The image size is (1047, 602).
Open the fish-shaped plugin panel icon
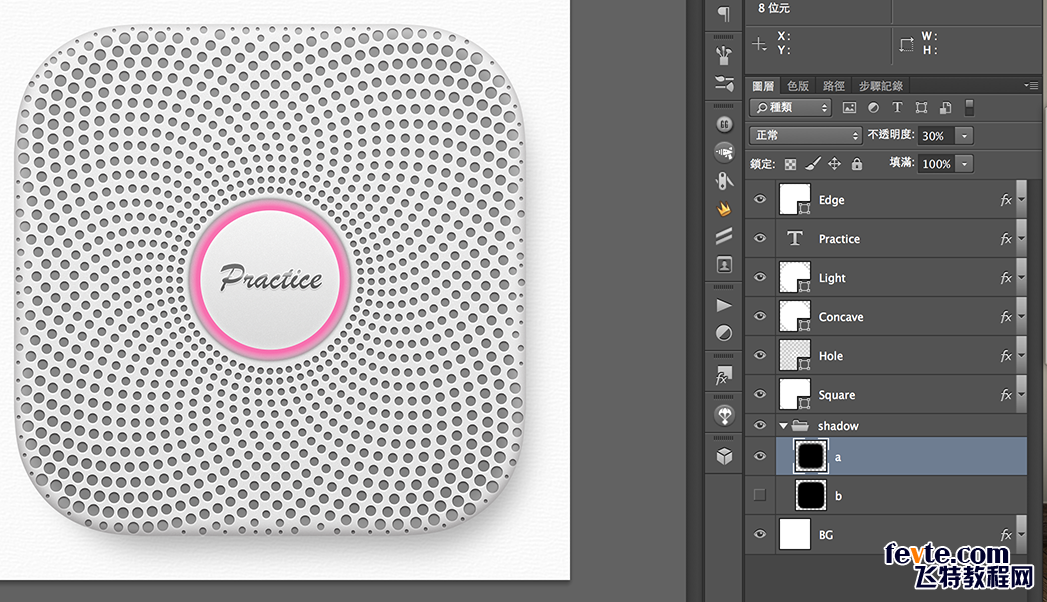(724, 152)
